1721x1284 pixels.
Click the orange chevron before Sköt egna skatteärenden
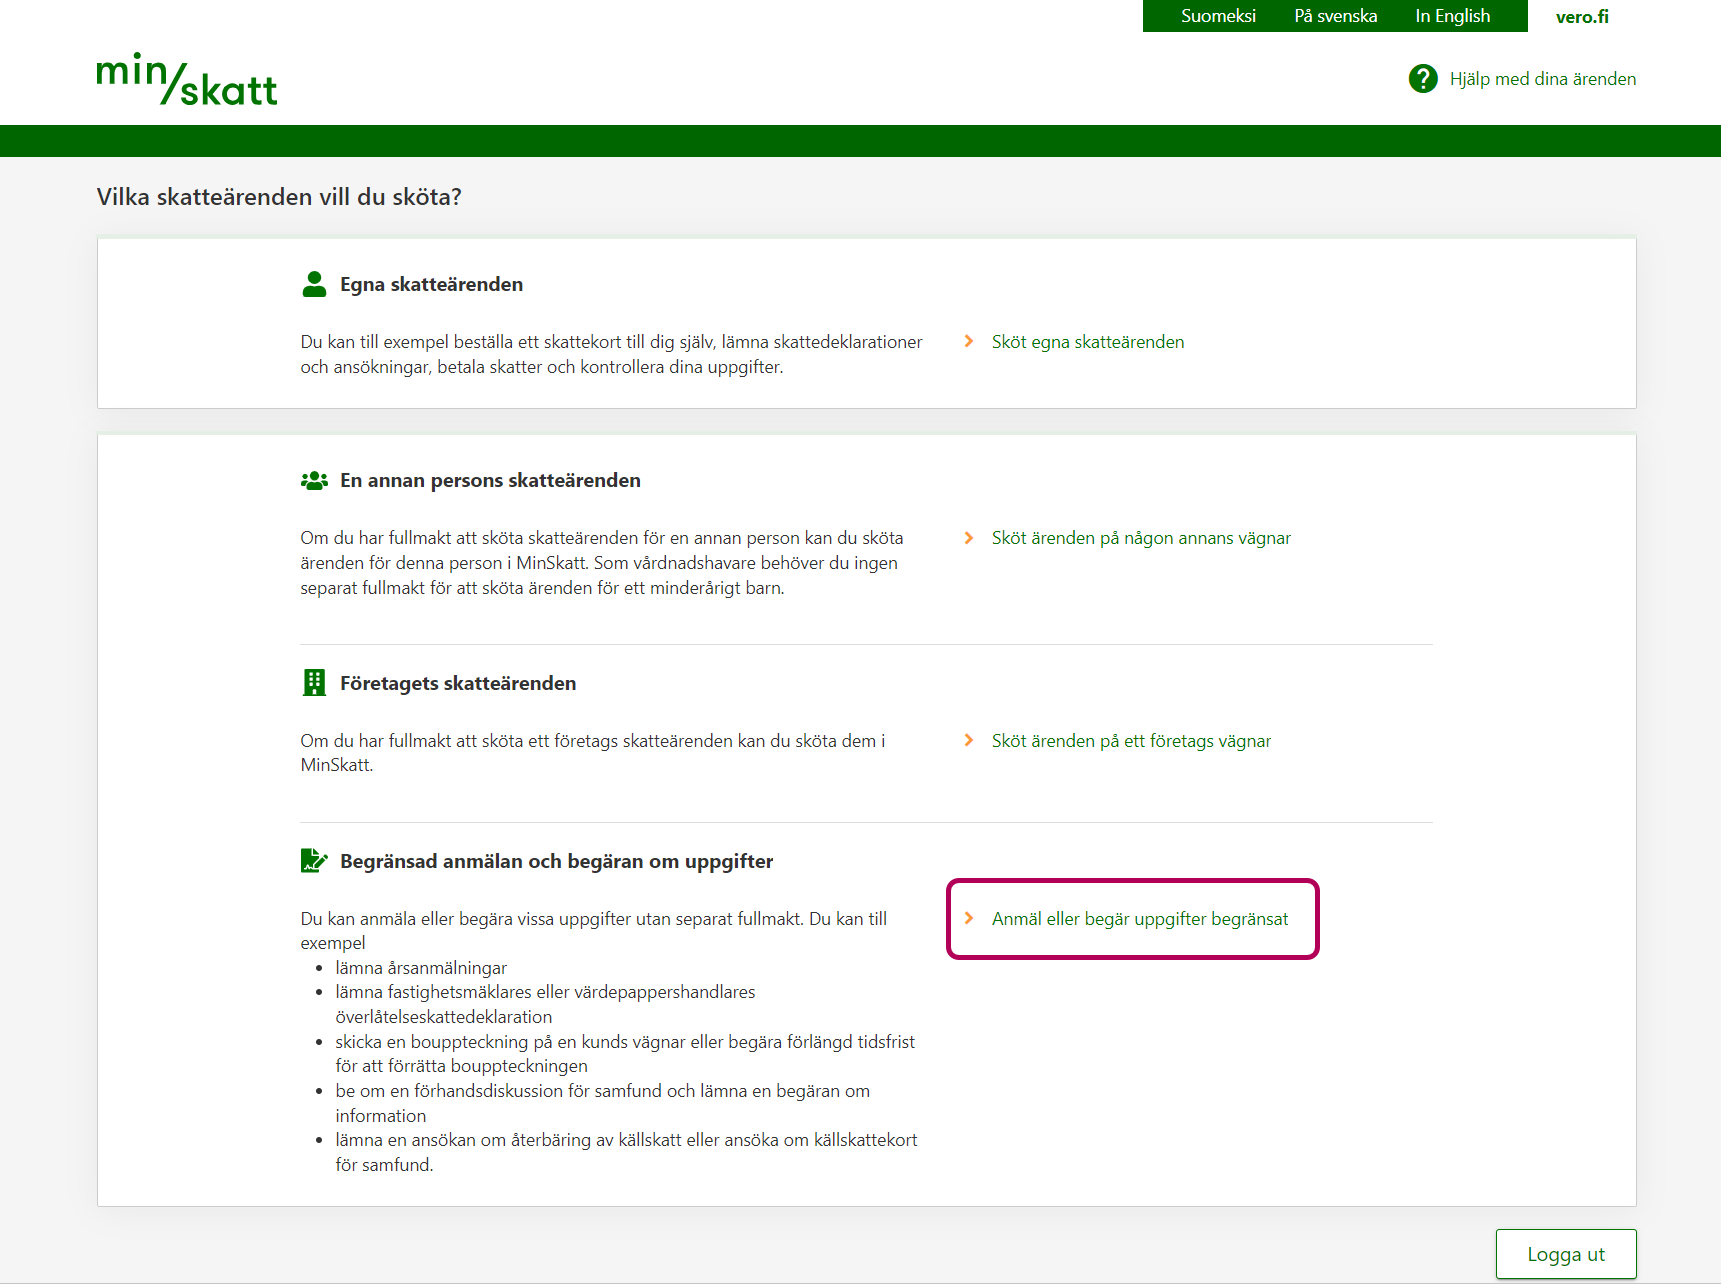point(968,342)
